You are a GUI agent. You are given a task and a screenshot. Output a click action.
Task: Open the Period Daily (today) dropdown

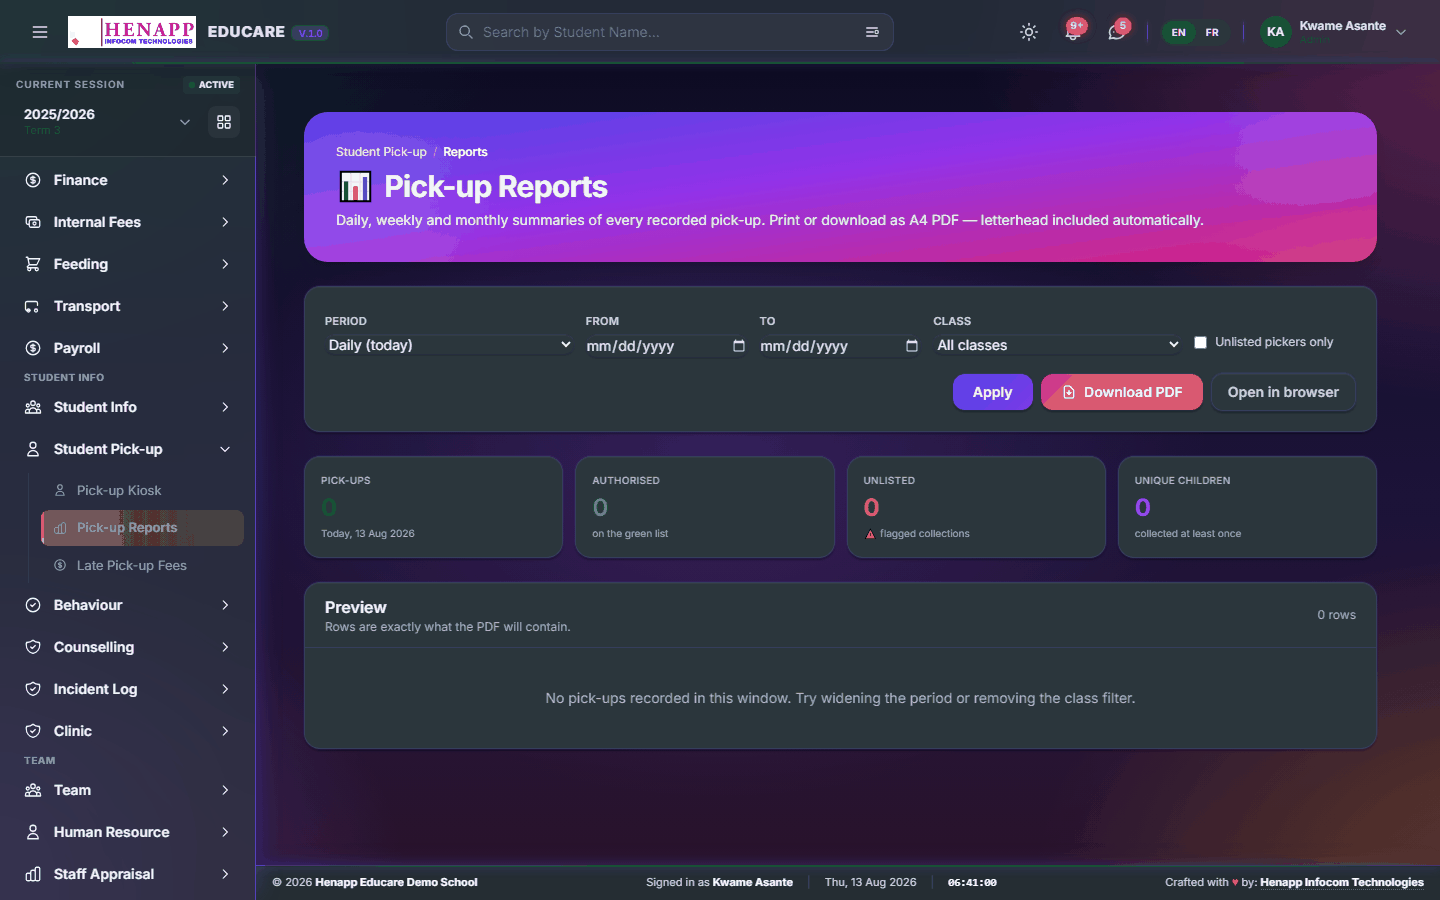pyautogui.click(x=450, y=345)
